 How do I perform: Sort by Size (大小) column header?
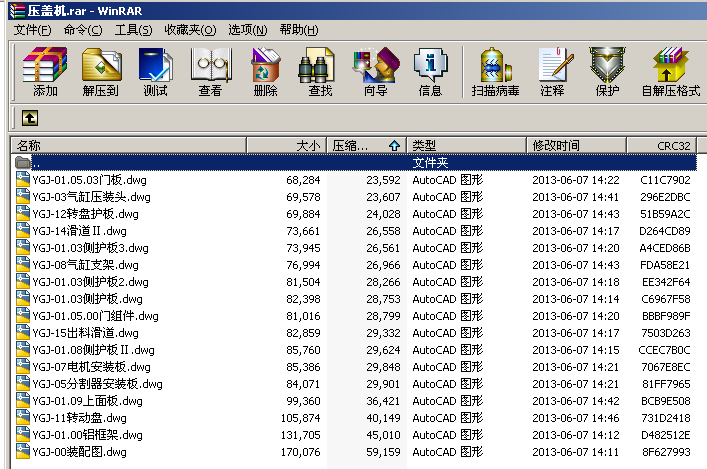286,145
